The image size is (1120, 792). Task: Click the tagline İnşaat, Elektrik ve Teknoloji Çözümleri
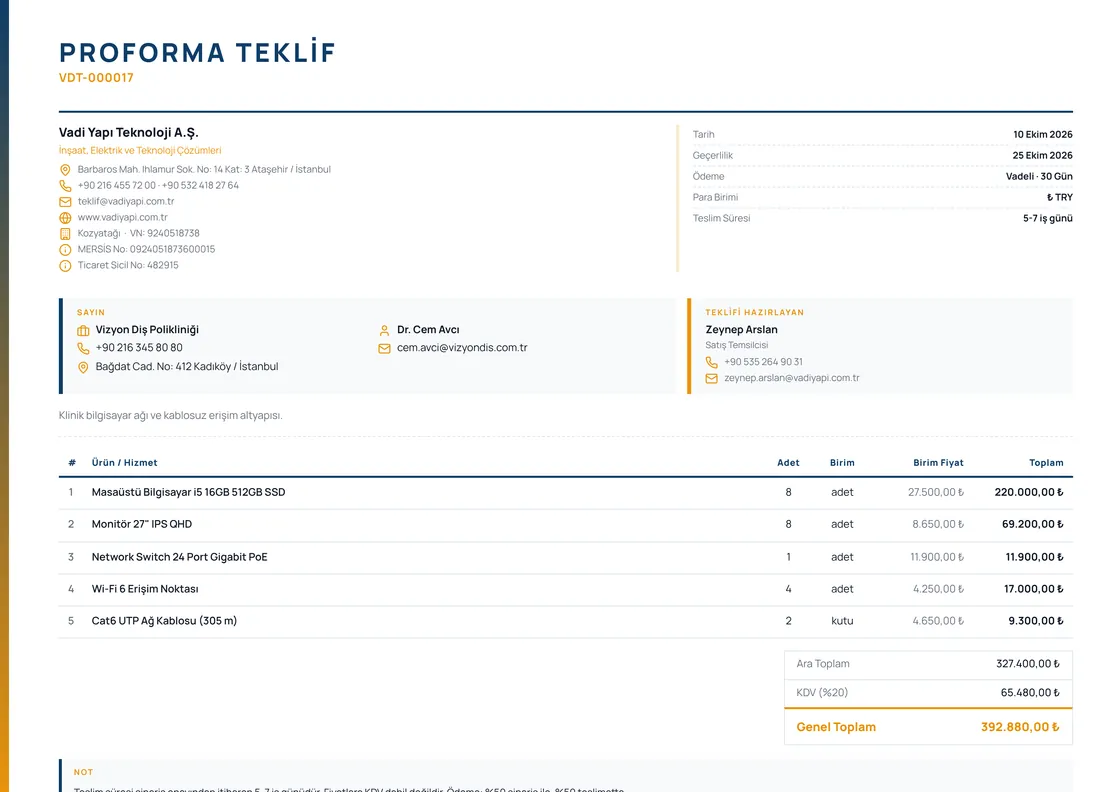pos(140,151)
